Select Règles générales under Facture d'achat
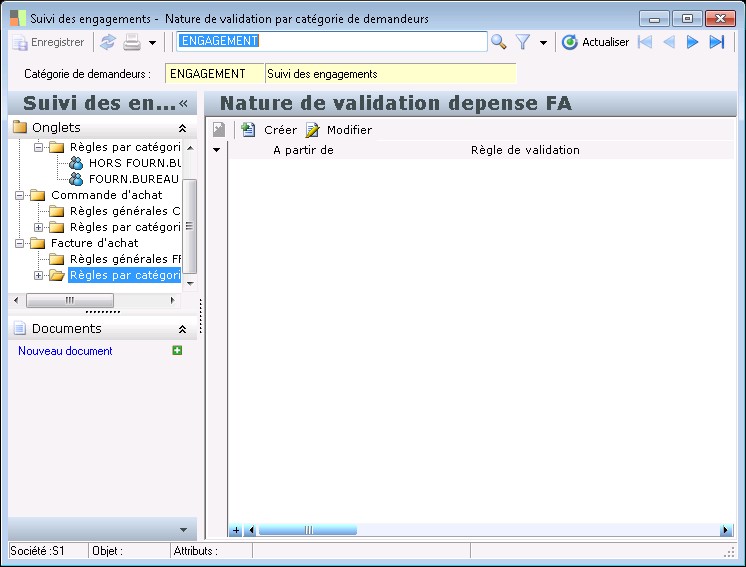This screenshot has width=746, height=567. 125,259
